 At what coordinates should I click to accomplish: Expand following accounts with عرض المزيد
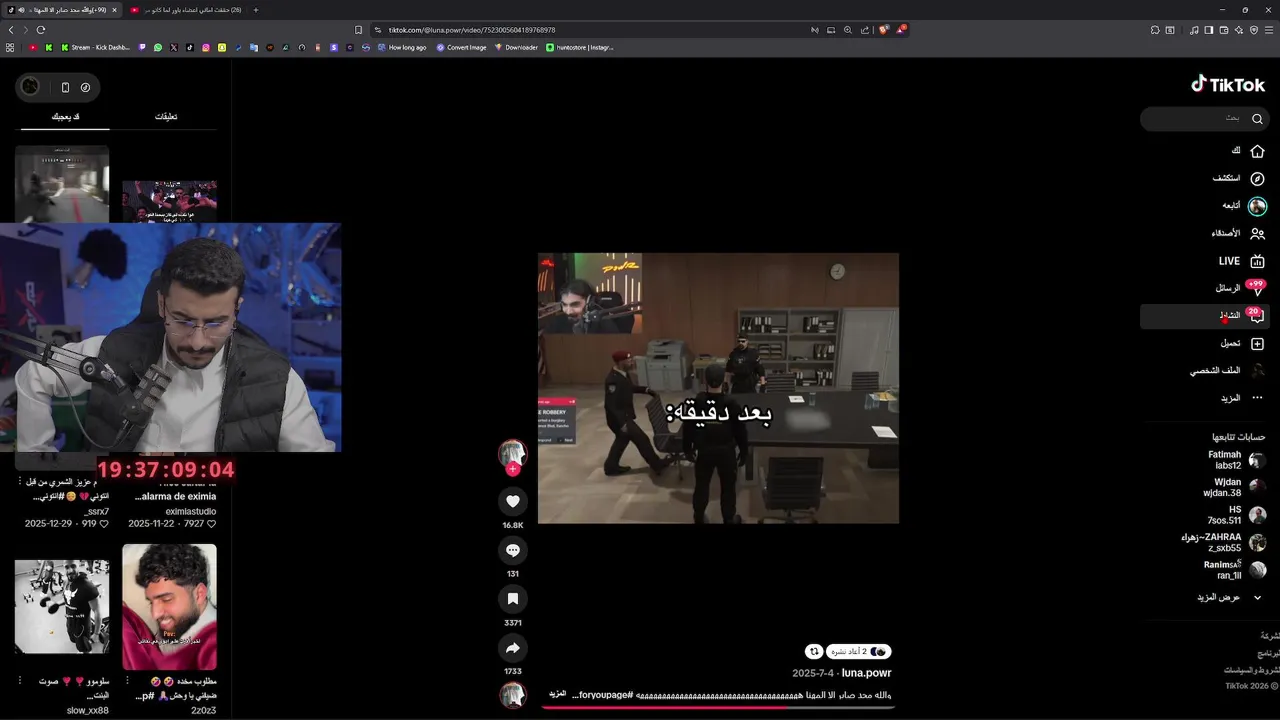pyautogui.click(x=1228, y=597)
